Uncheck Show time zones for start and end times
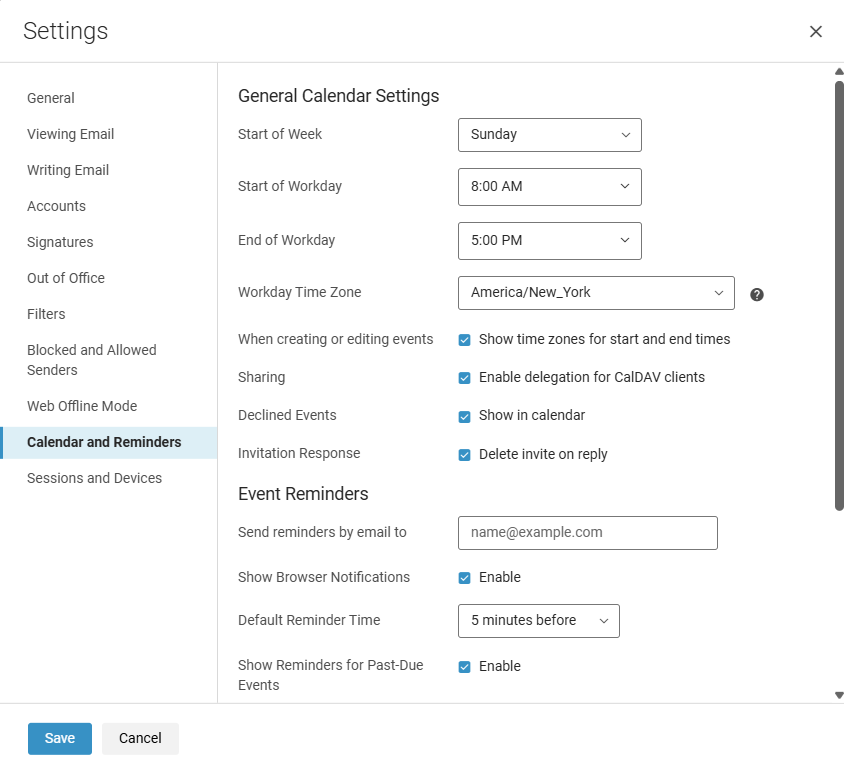Viewport: 844px width, 773px height. tap(464, 340)
